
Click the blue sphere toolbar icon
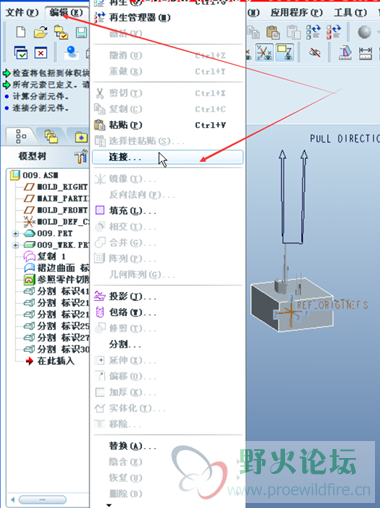71,52
